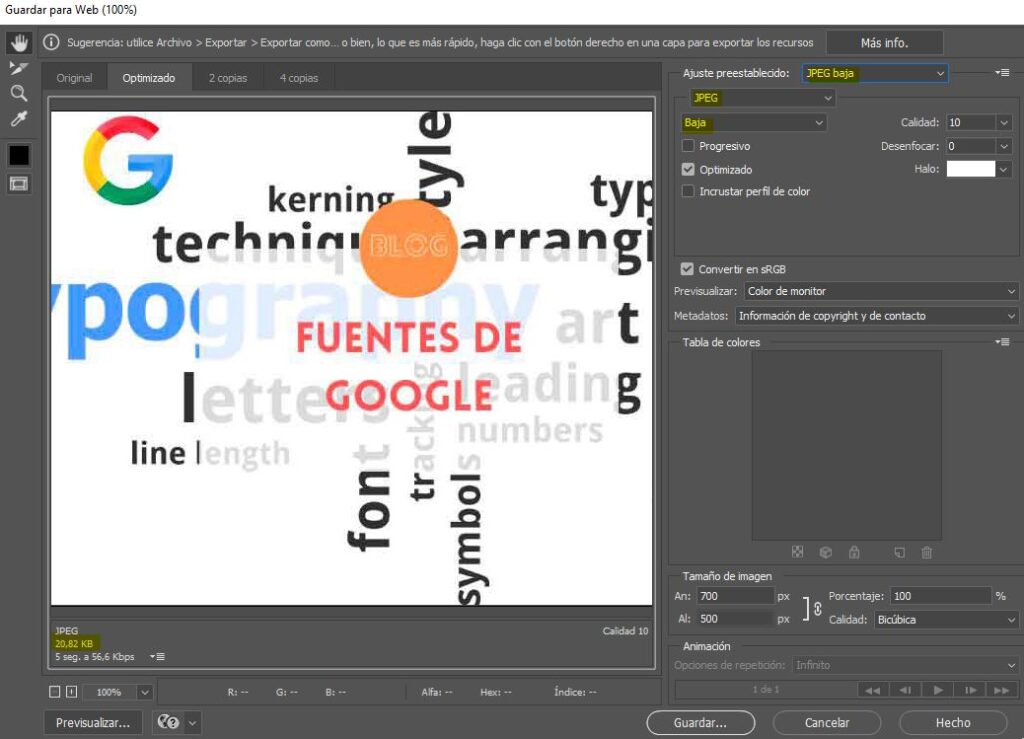Viewport: 1024px width, 739px height.
Task: Click the constrain proportions link icon
Action: pos(817,608)
